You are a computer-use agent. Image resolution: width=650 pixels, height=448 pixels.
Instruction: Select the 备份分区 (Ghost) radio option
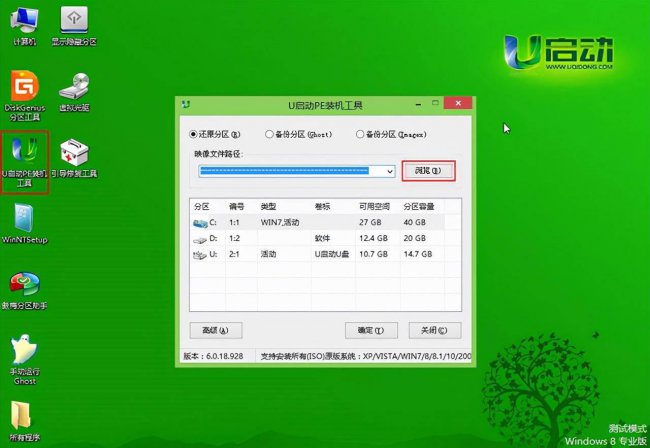tap(298, 134)
